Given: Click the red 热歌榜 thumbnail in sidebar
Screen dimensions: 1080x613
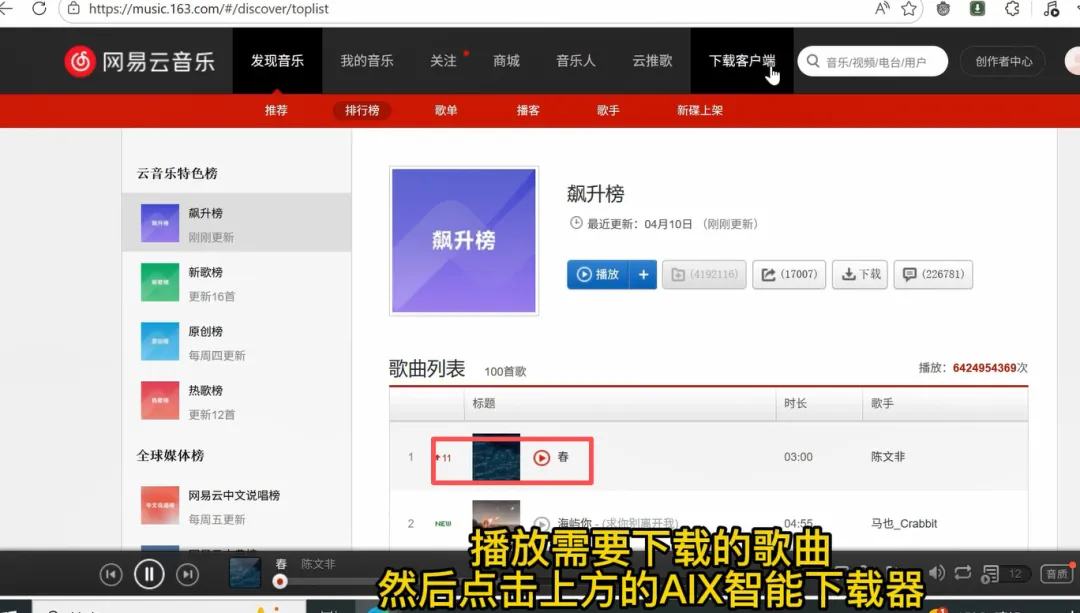Looking at the screenshot, I should 160,401.
